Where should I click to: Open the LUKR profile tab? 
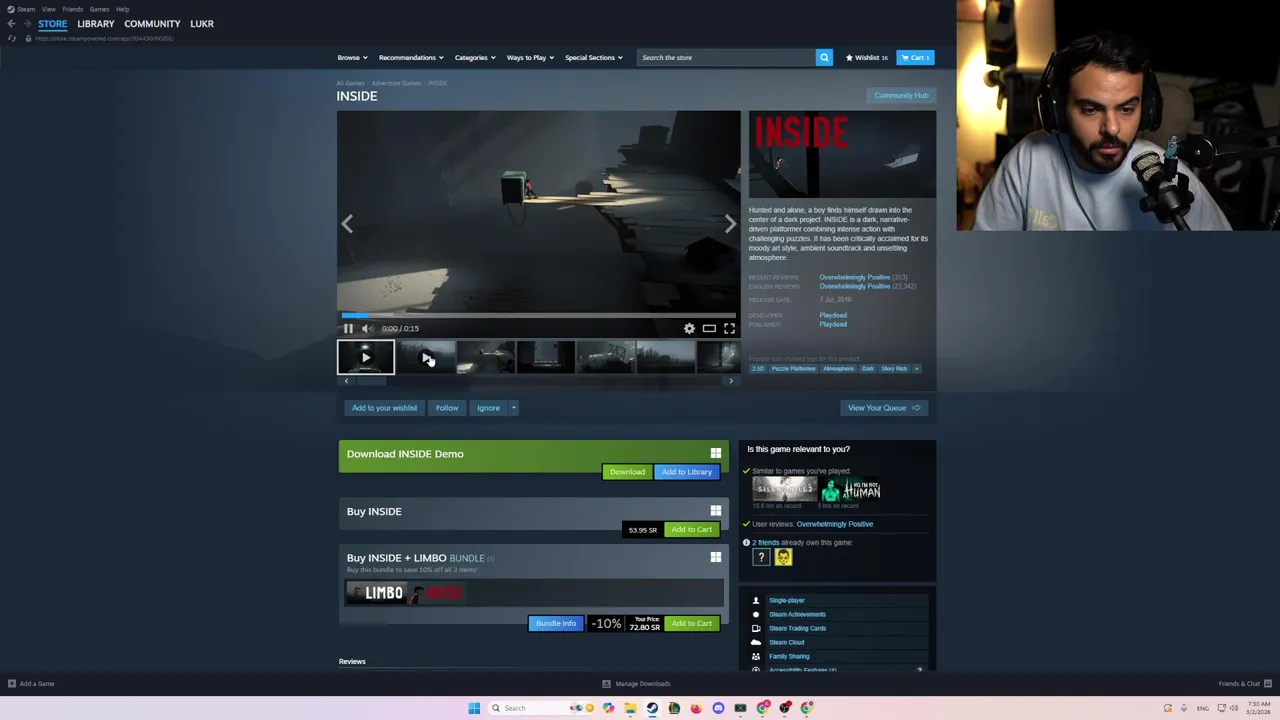pos(202,23)
